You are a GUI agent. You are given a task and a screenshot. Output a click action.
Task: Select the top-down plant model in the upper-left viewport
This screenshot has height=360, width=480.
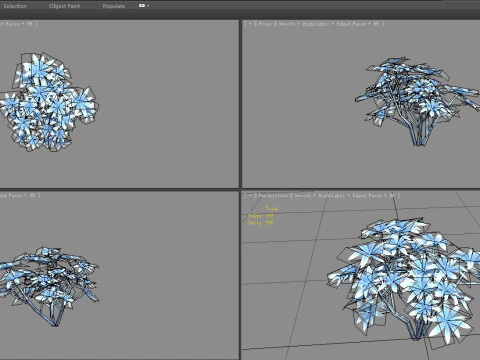(49, 102)
